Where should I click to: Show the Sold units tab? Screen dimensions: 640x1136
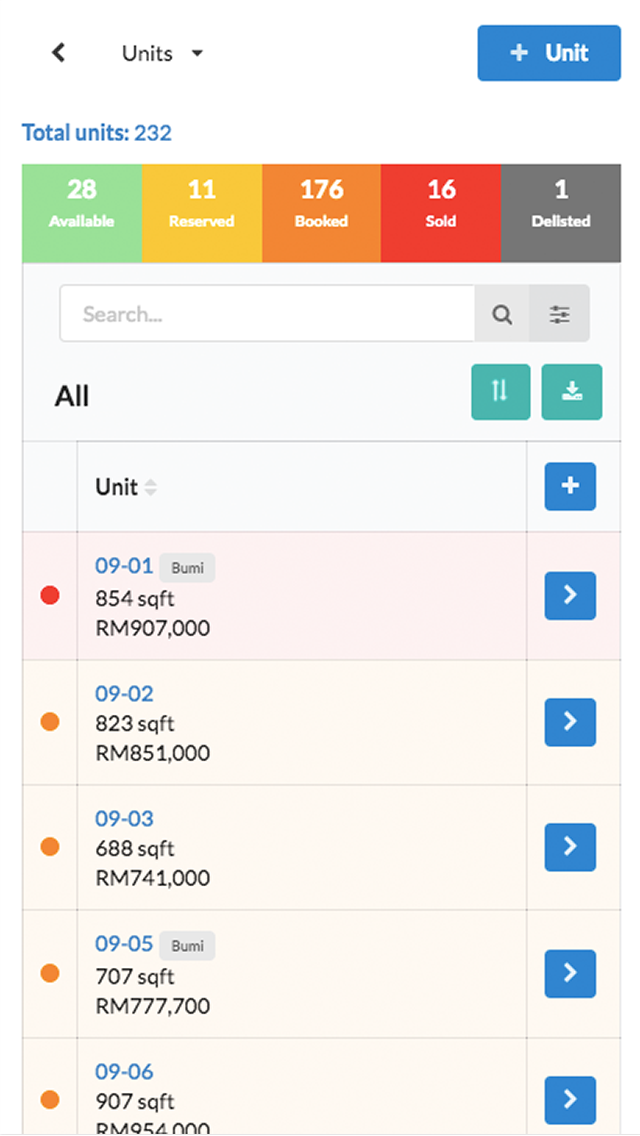coord(441,201)
